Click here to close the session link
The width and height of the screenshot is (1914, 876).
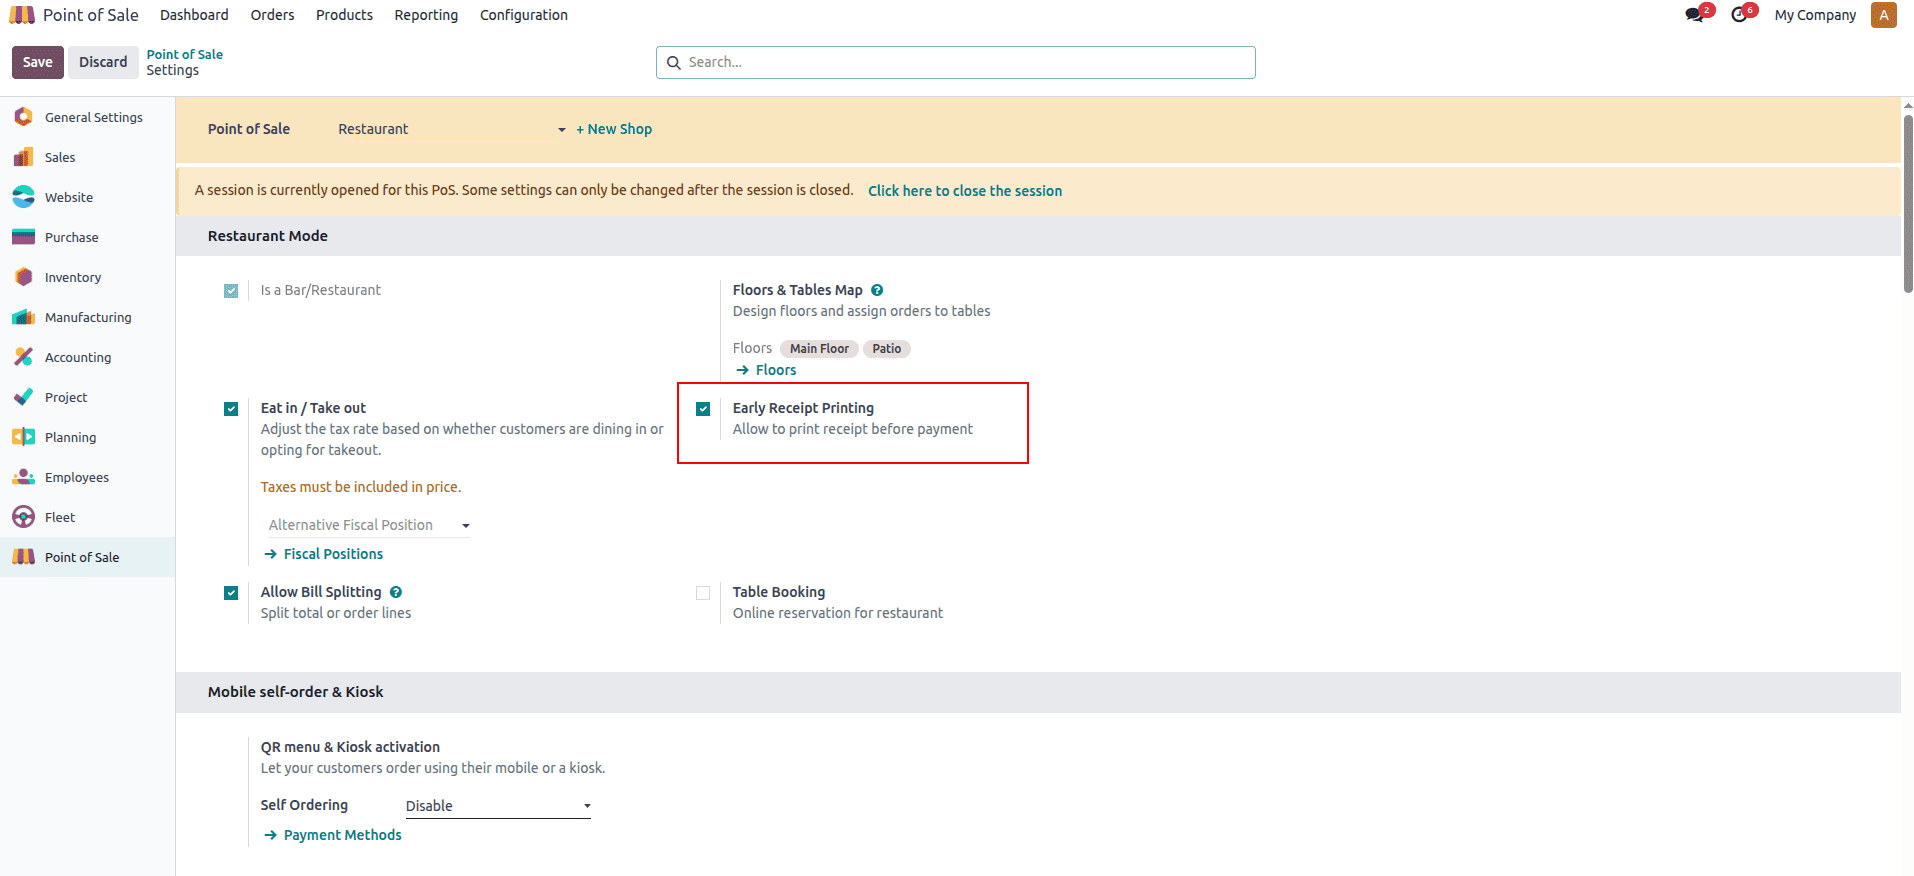click(x=965, y=191)
